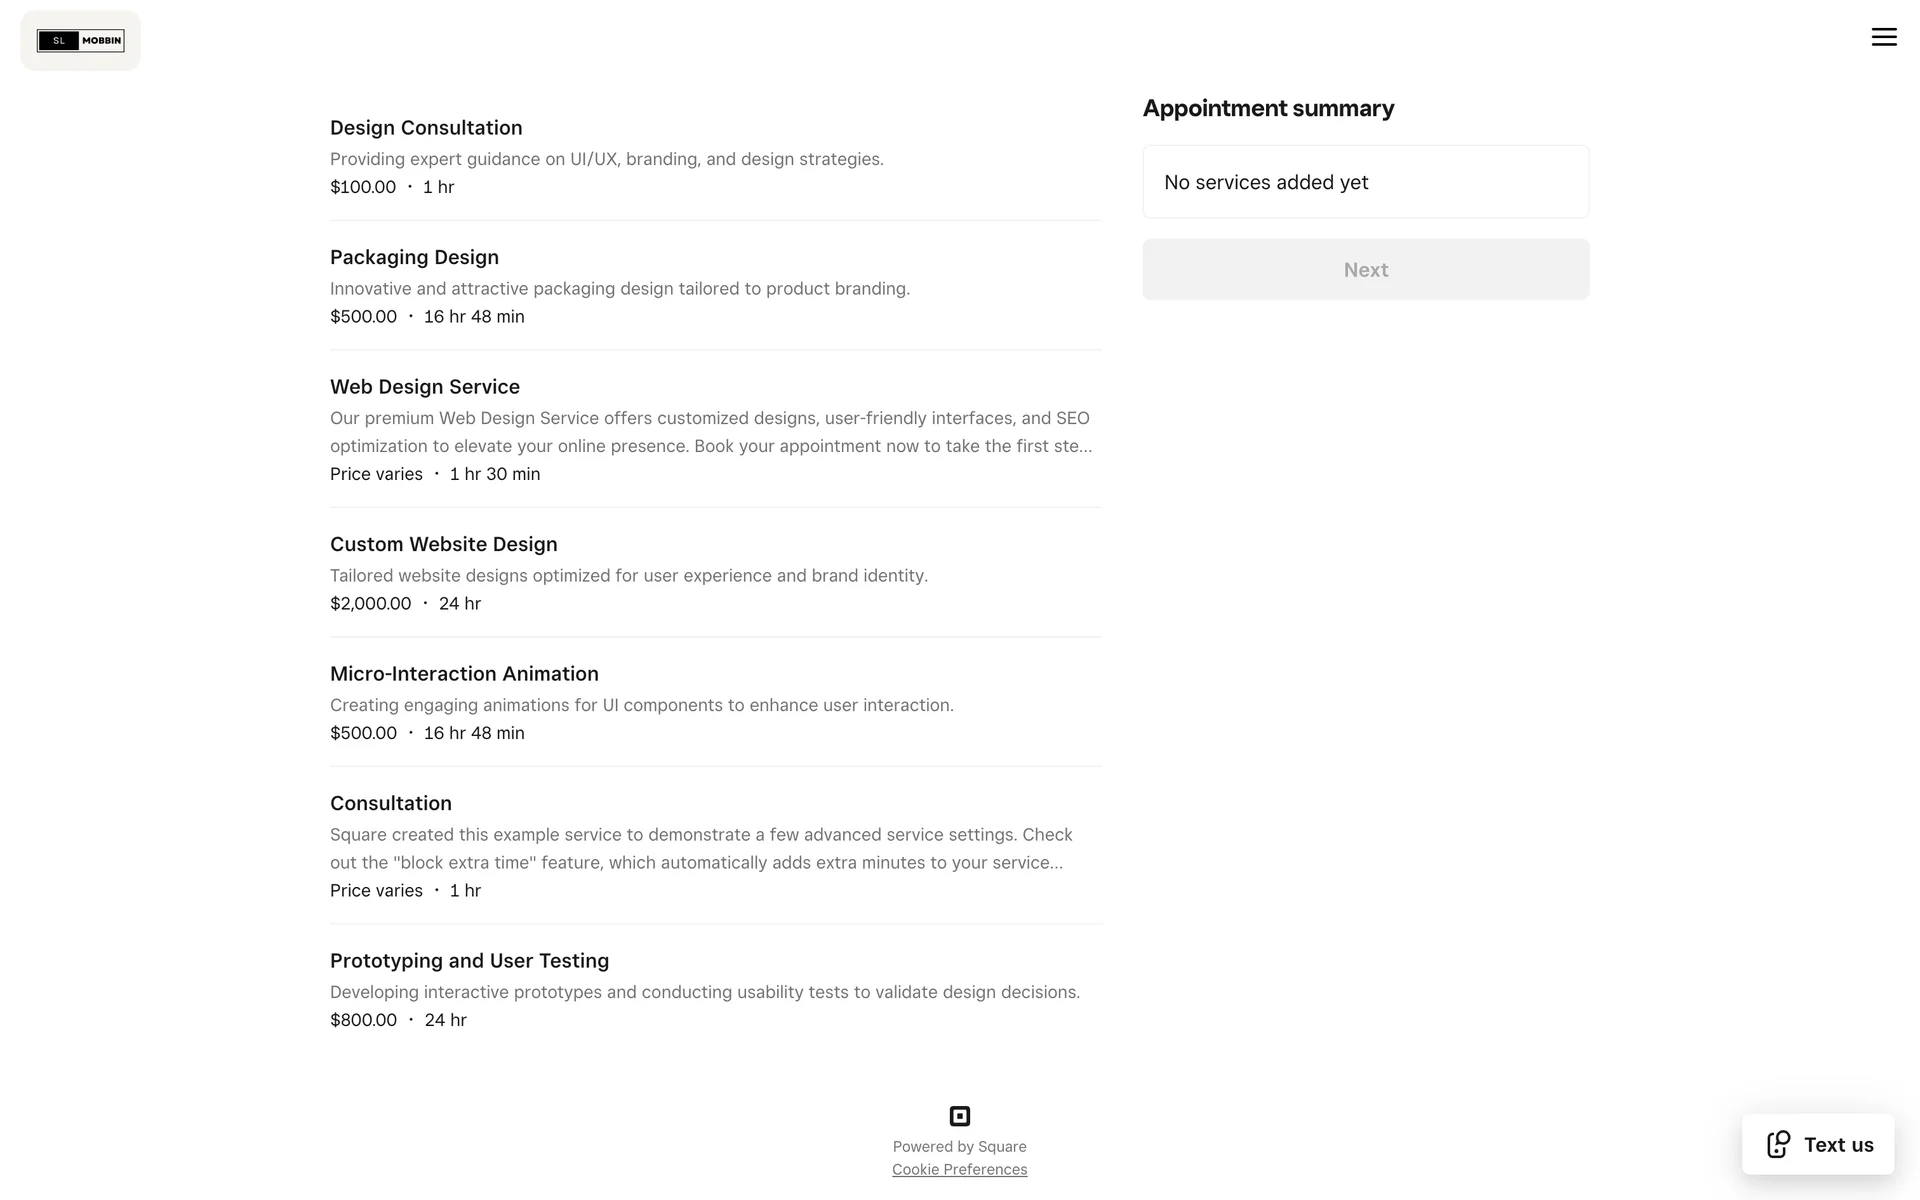
Task: Choose the Consultation service title
Action: coord(391,803)
